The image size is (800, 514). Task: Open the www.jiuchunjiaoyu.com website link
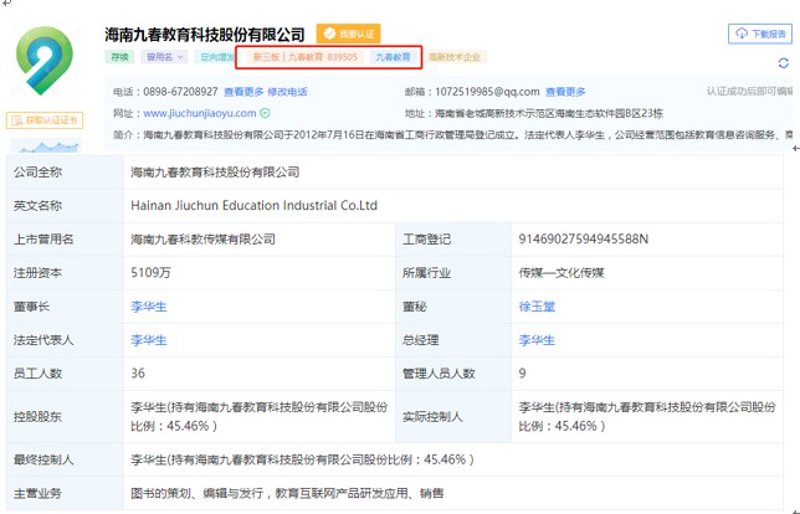[x=199, y=113]
